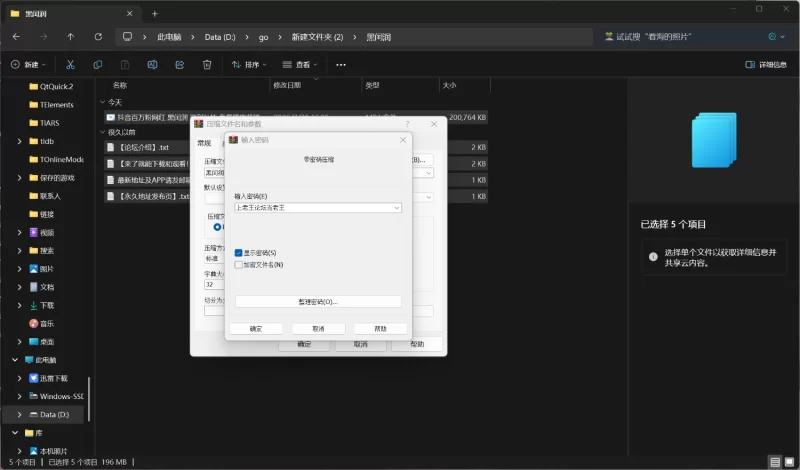Collapse the 很久以前 group

tap(103, 132)
